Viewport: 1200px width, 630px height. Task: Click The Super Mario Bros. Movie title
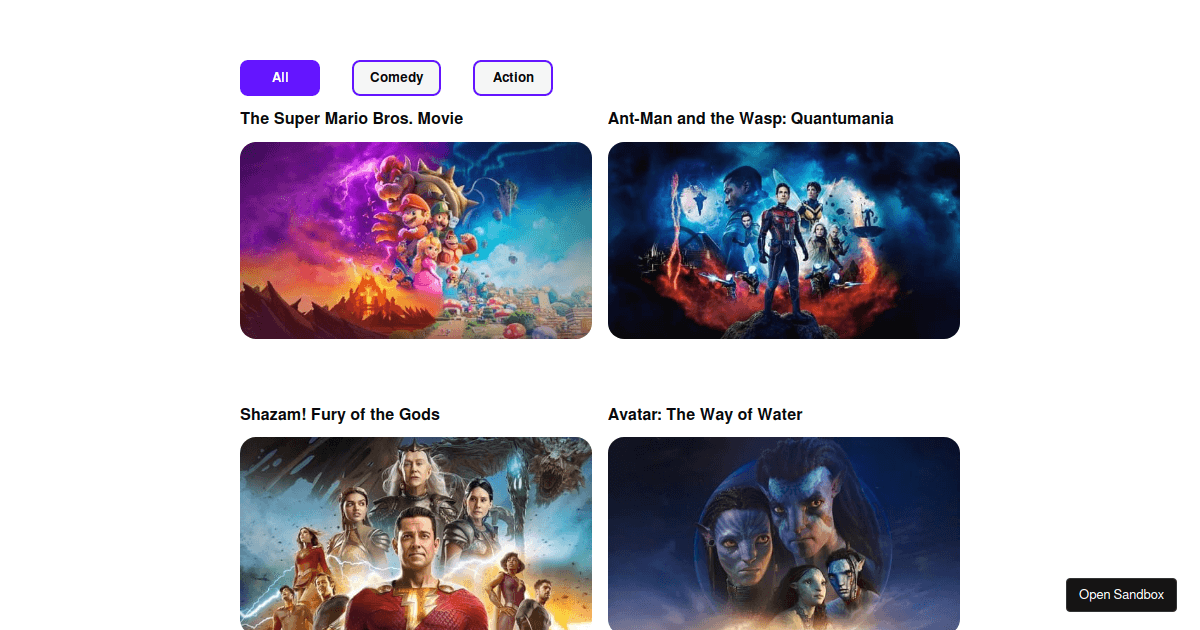(352, 118)
